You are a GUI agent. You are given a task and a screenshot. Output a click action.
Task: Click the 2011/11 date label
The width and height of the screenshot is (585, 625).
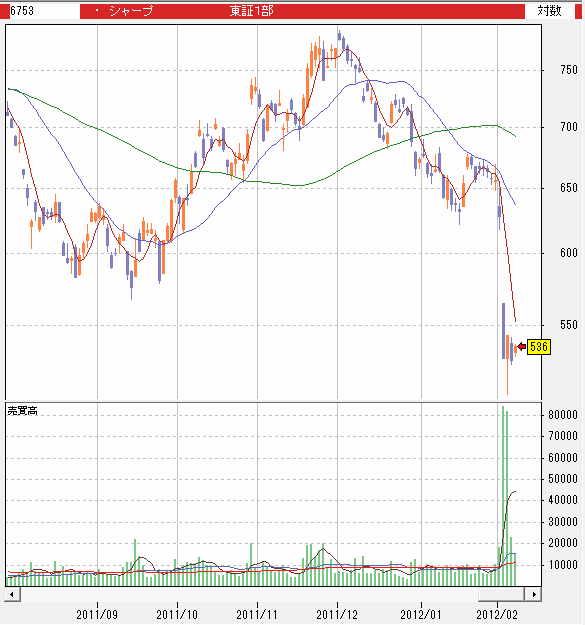pos(257,615)
